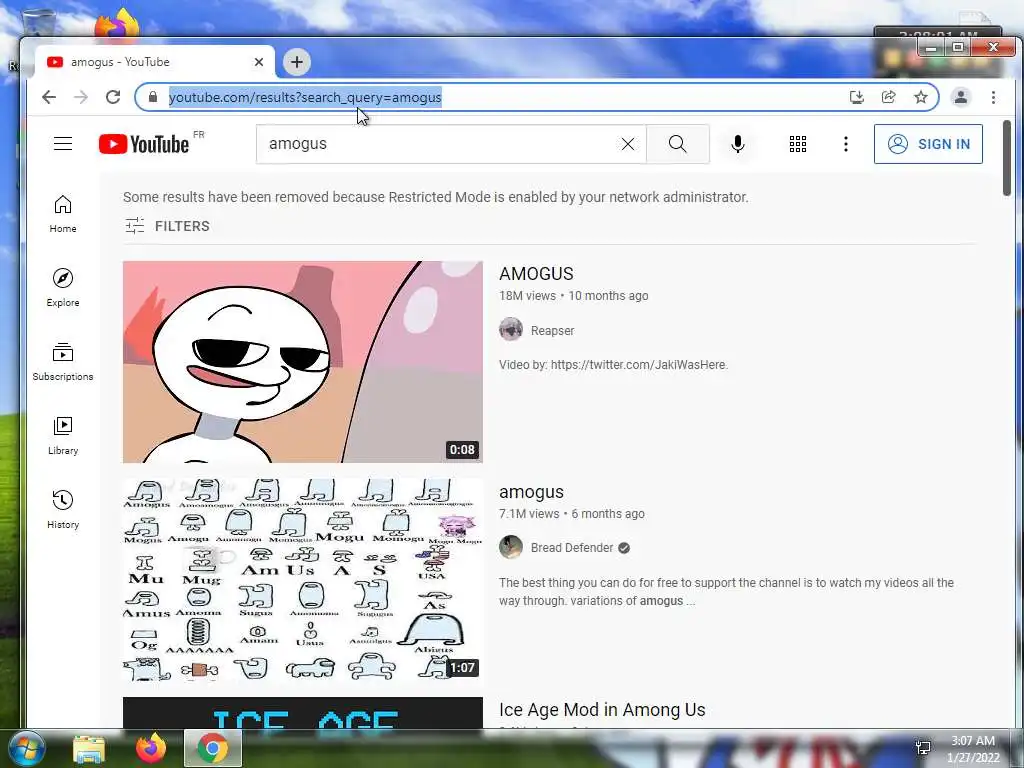
Task: Click the network icon in system tray
Action: click(923, 748)
